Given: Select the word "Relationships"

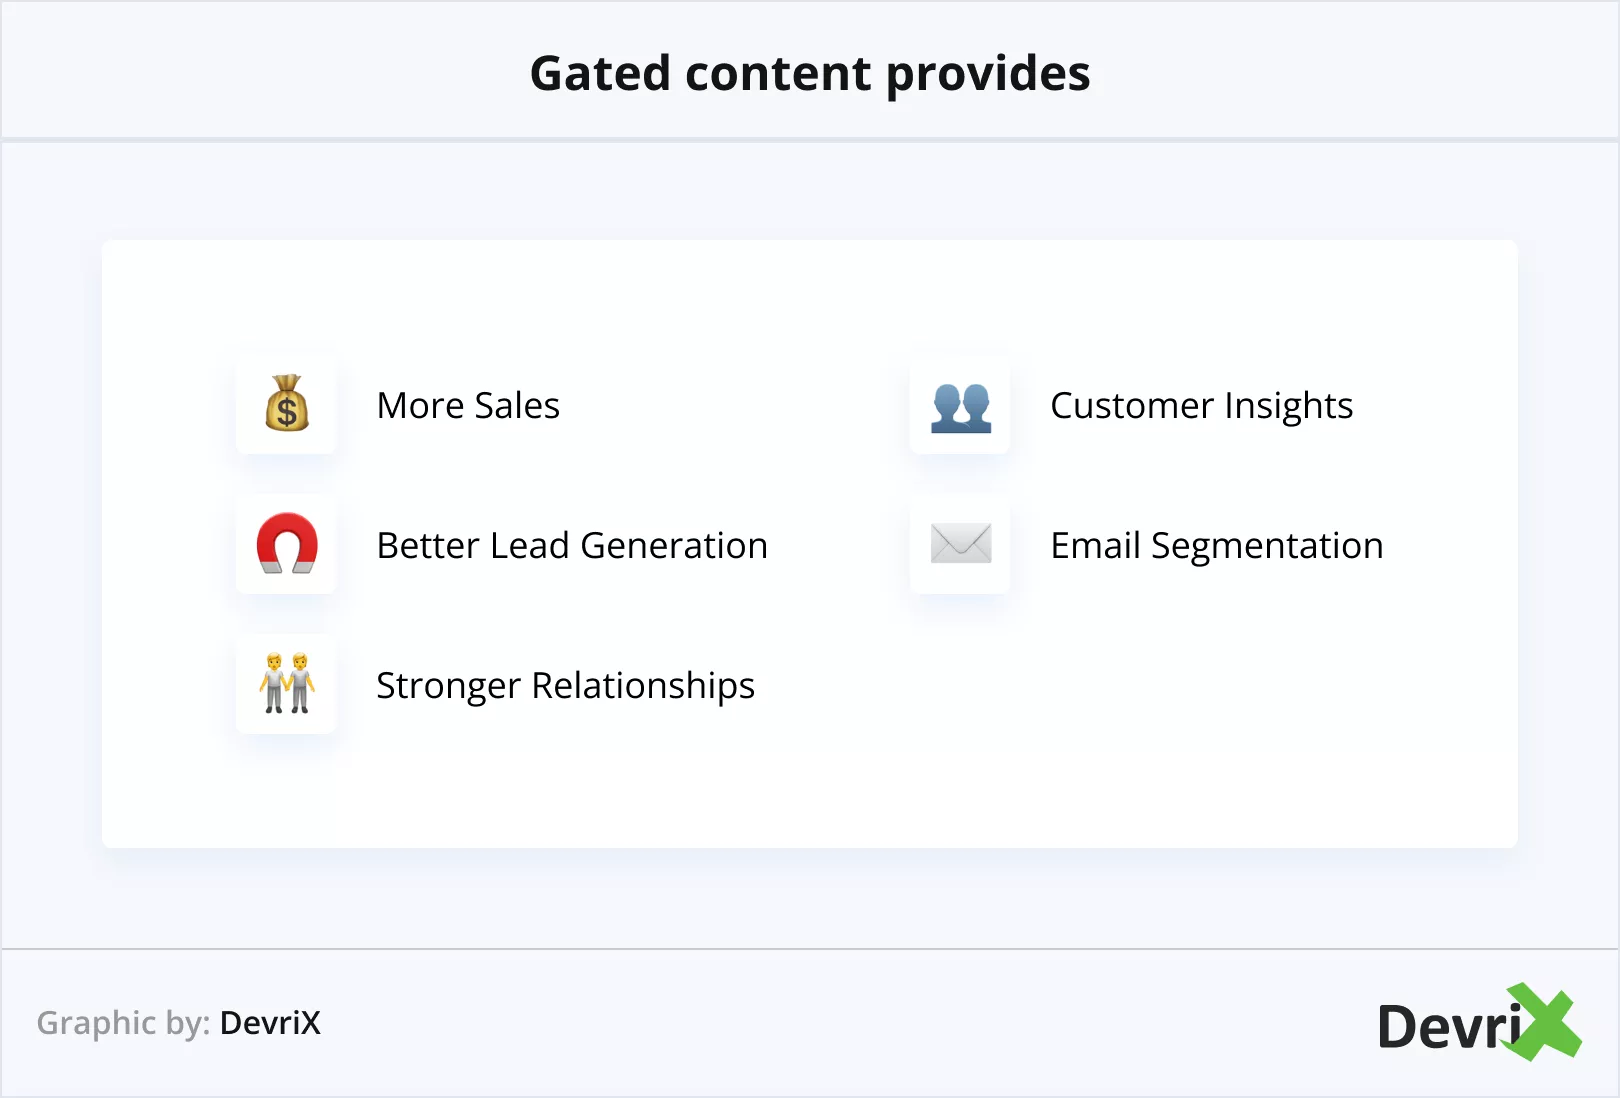Looking at the screenshot, I should [643, 687].
